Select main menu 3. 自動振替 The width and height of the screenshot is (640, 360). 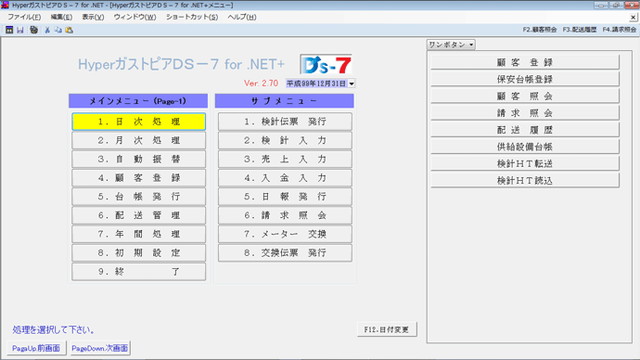click(x=139, y=159)
